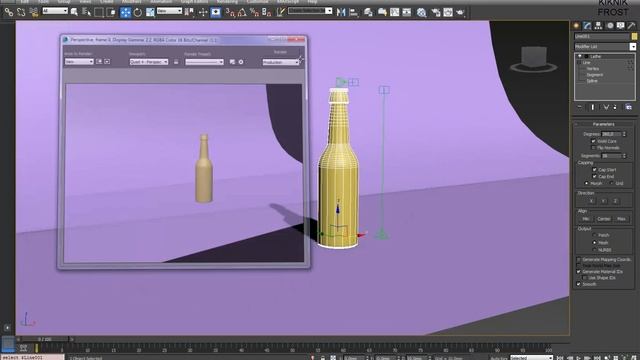Click Bind to Space Warp icon

[33, 12]
